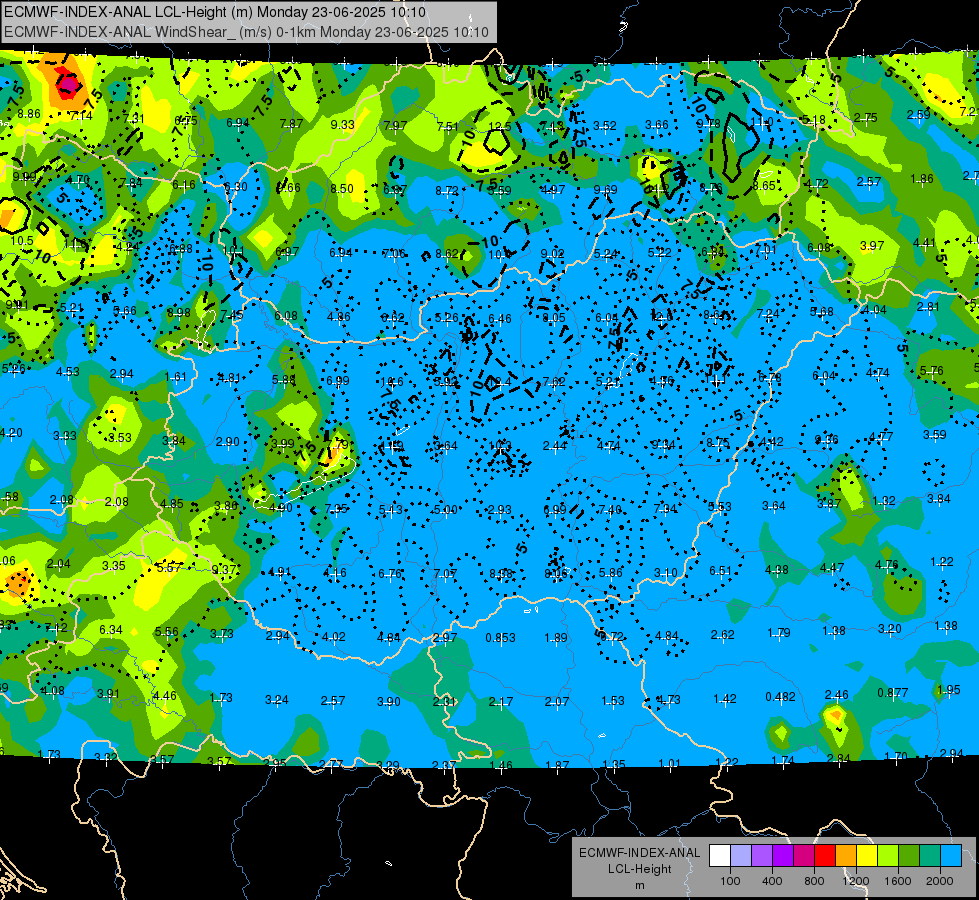979x900 pixels.
Task: Select the lime legend swatch above 1600
Action: [888, 856]
